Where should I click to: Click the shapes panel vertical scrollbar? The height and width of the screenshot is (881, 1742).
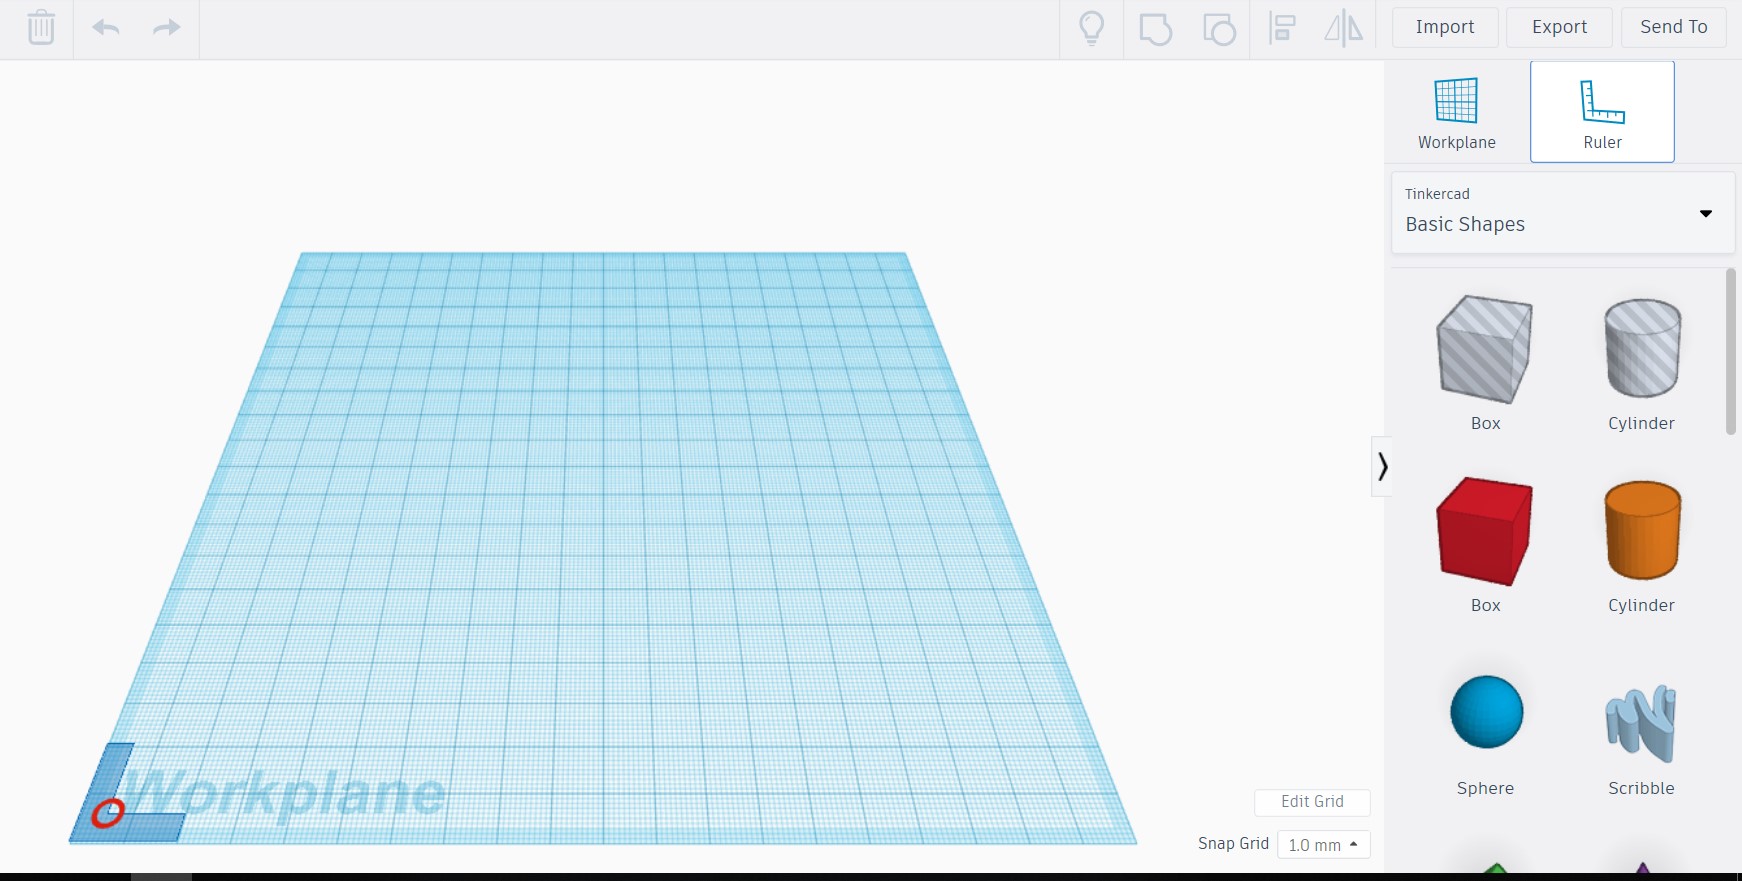(1731, 350)
